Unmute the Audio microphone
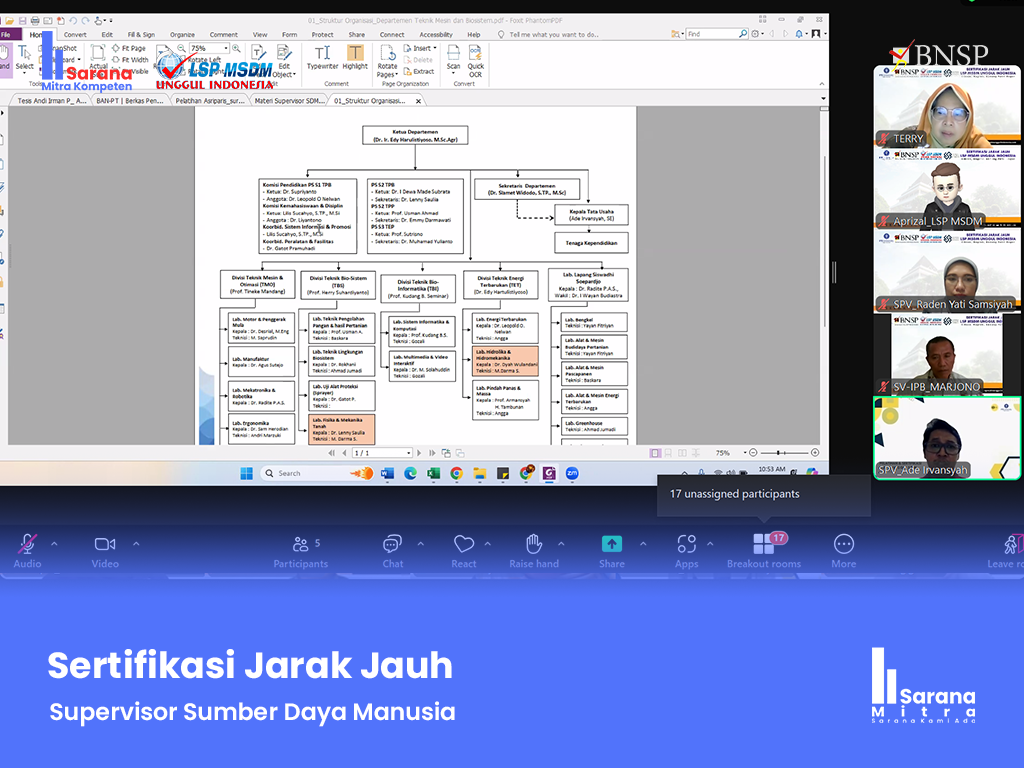The image size is (1024, 768). (27, 550)
